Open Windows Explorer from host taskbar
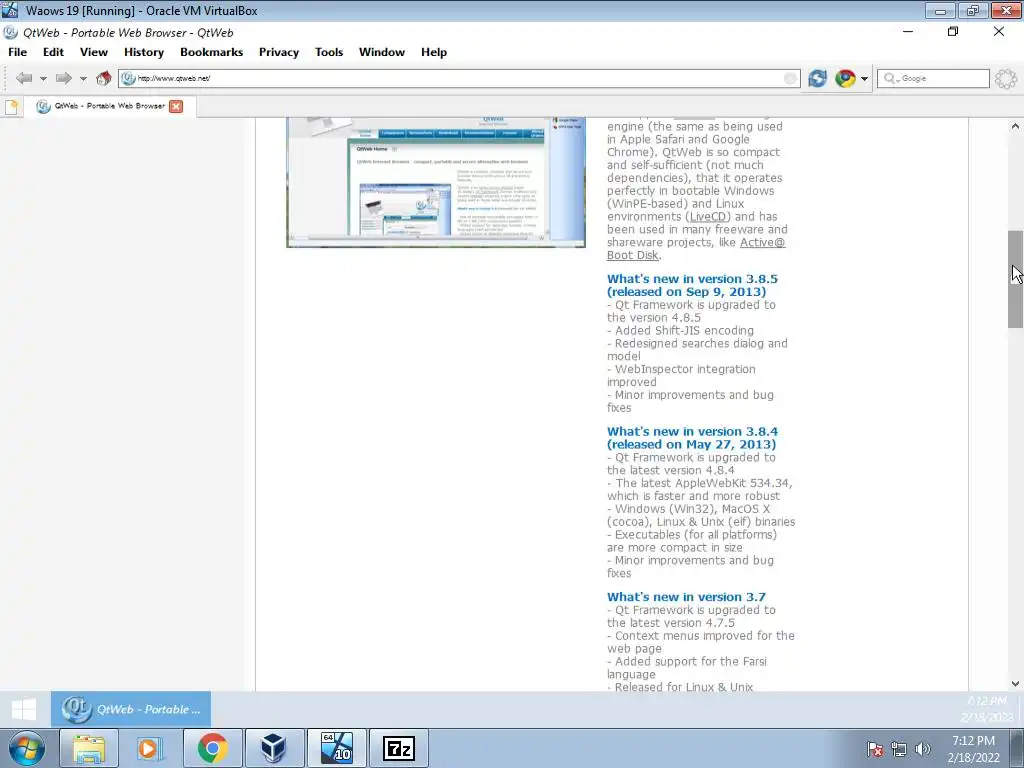Viewport: 1024px width, 768px height. coord(89,749)
